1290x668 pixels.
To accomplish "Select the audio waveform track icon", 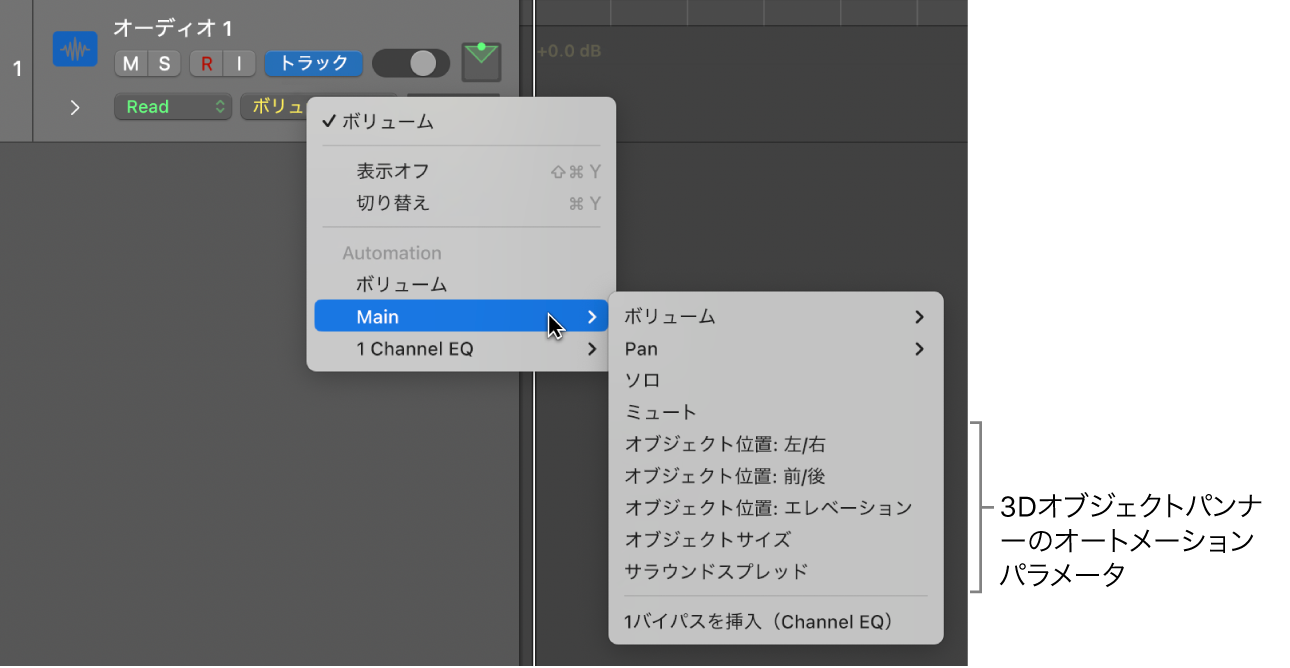I will click(x=74, y=48).
